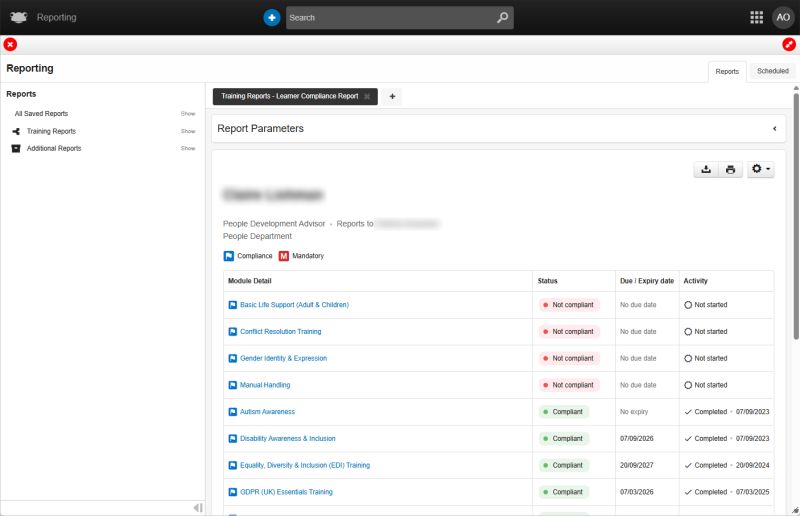Click the search magnifier icon

pos(503,17)
